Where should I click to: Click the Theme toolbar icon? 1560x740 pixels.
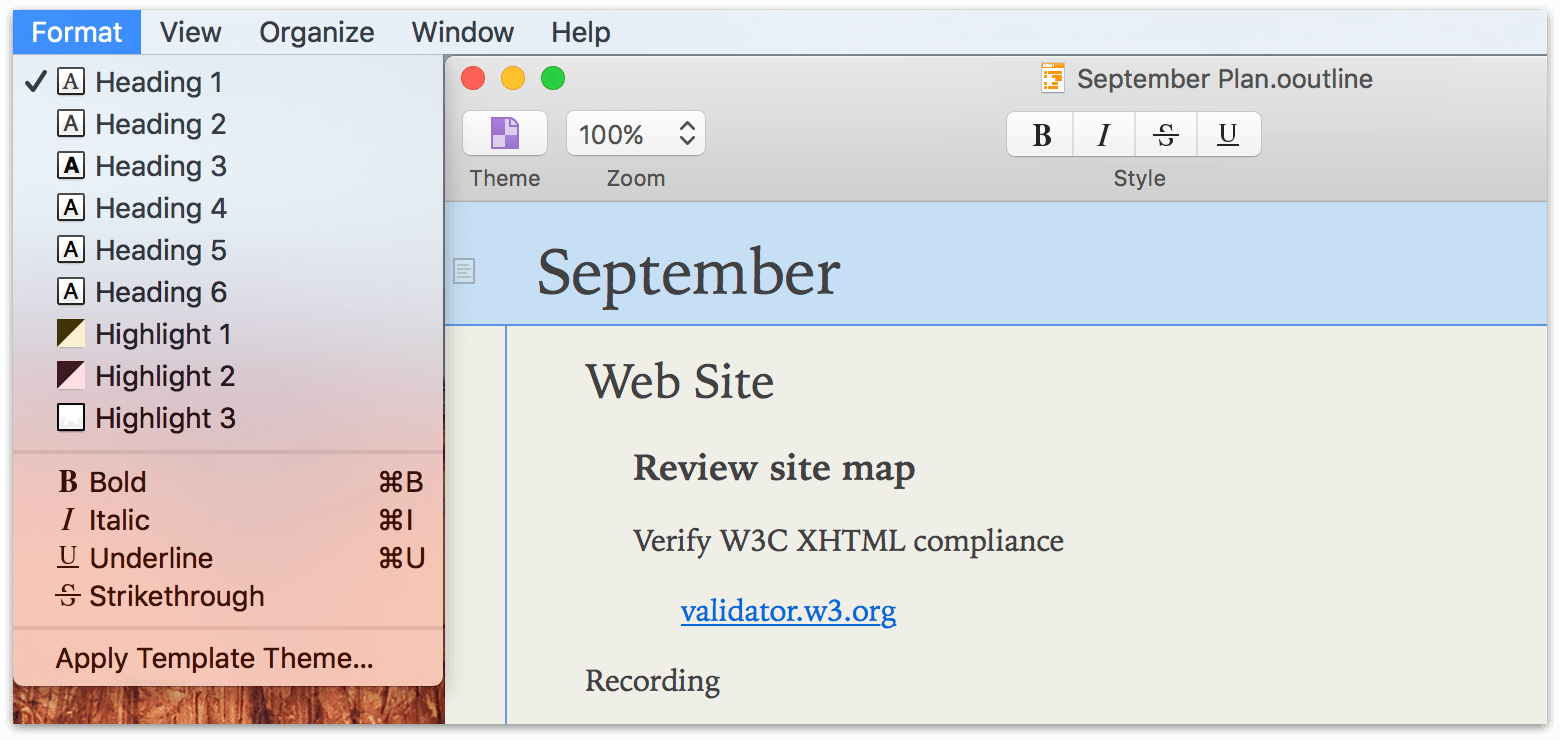coord(505,133)
